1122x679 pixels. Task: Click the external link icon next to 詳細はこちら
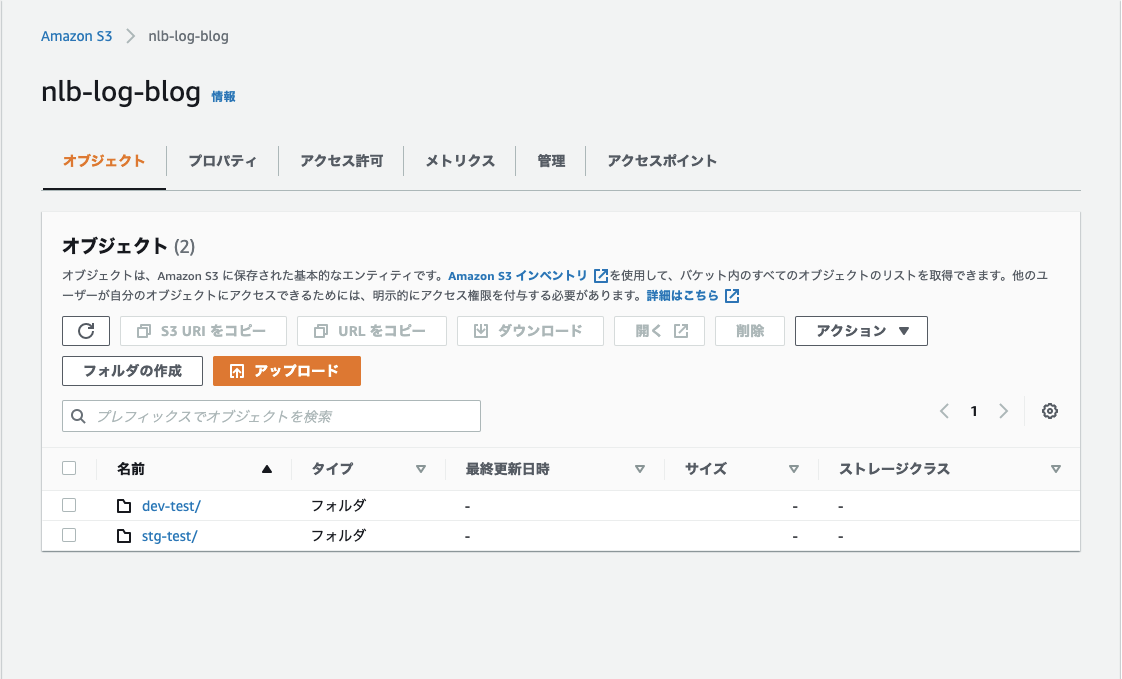(x=731, y=294)
